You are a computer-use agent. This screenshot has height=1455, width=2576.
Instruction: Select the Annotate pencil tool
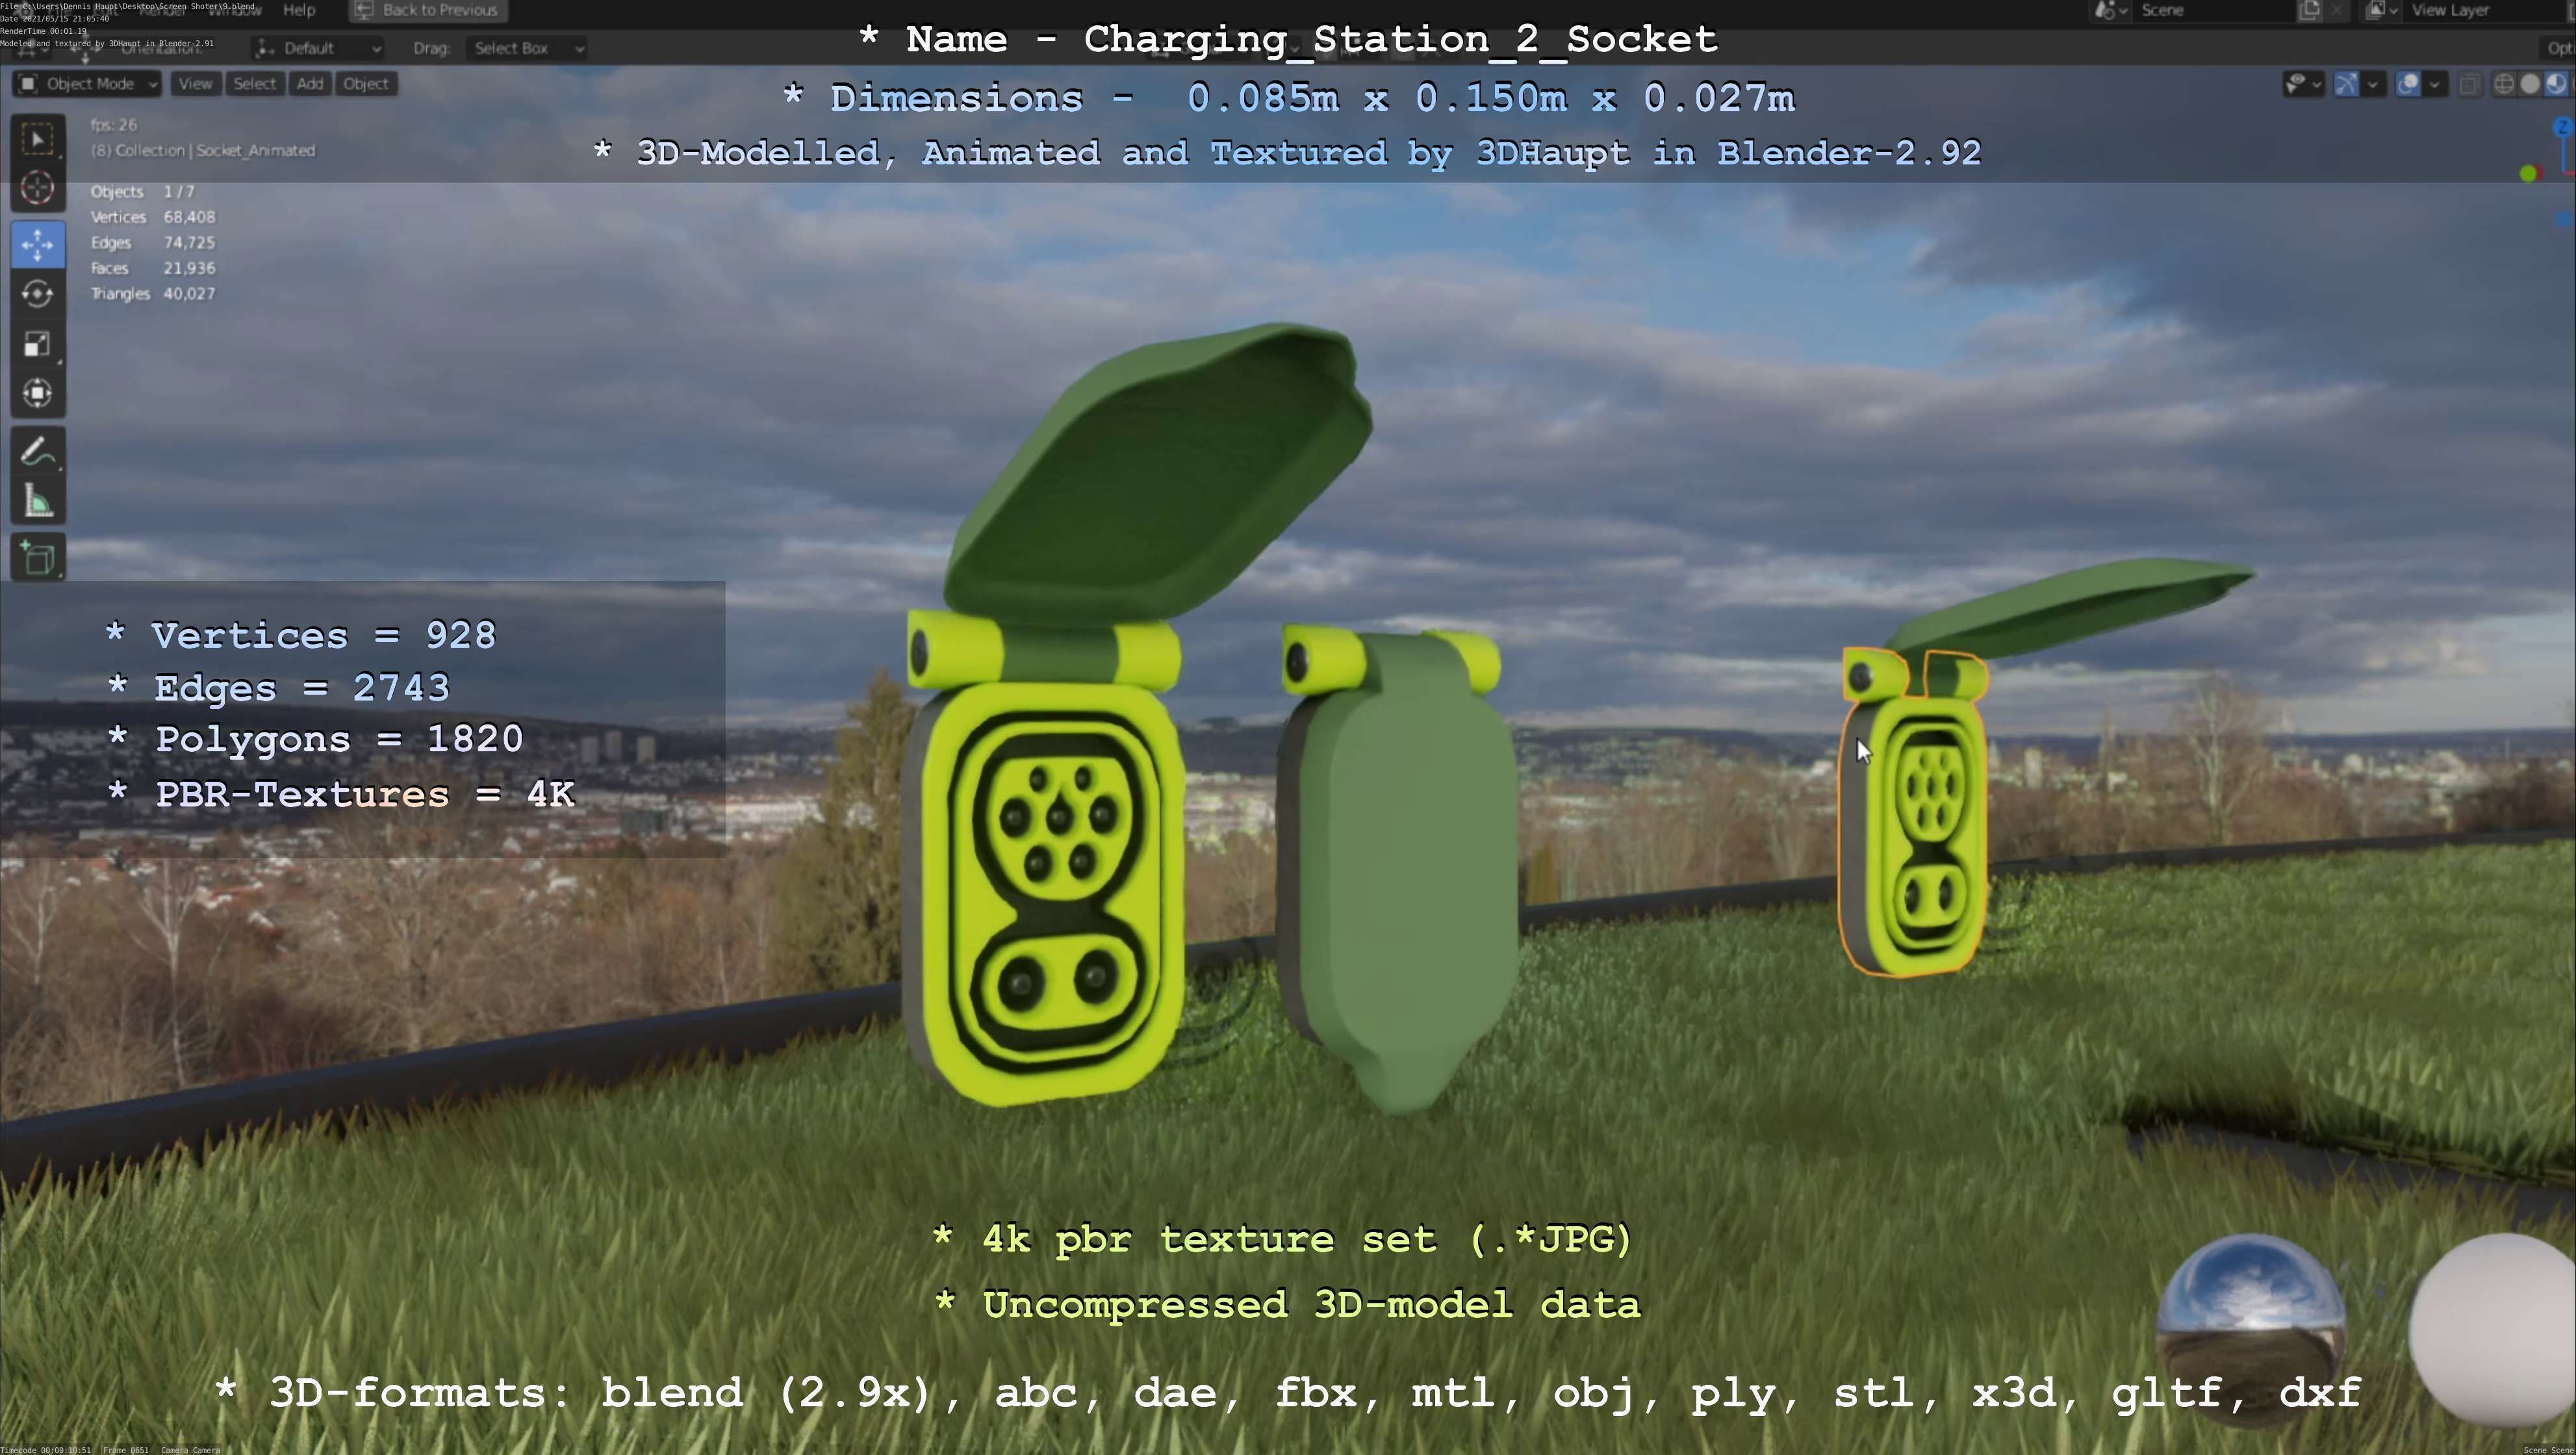tap(38, 452)
